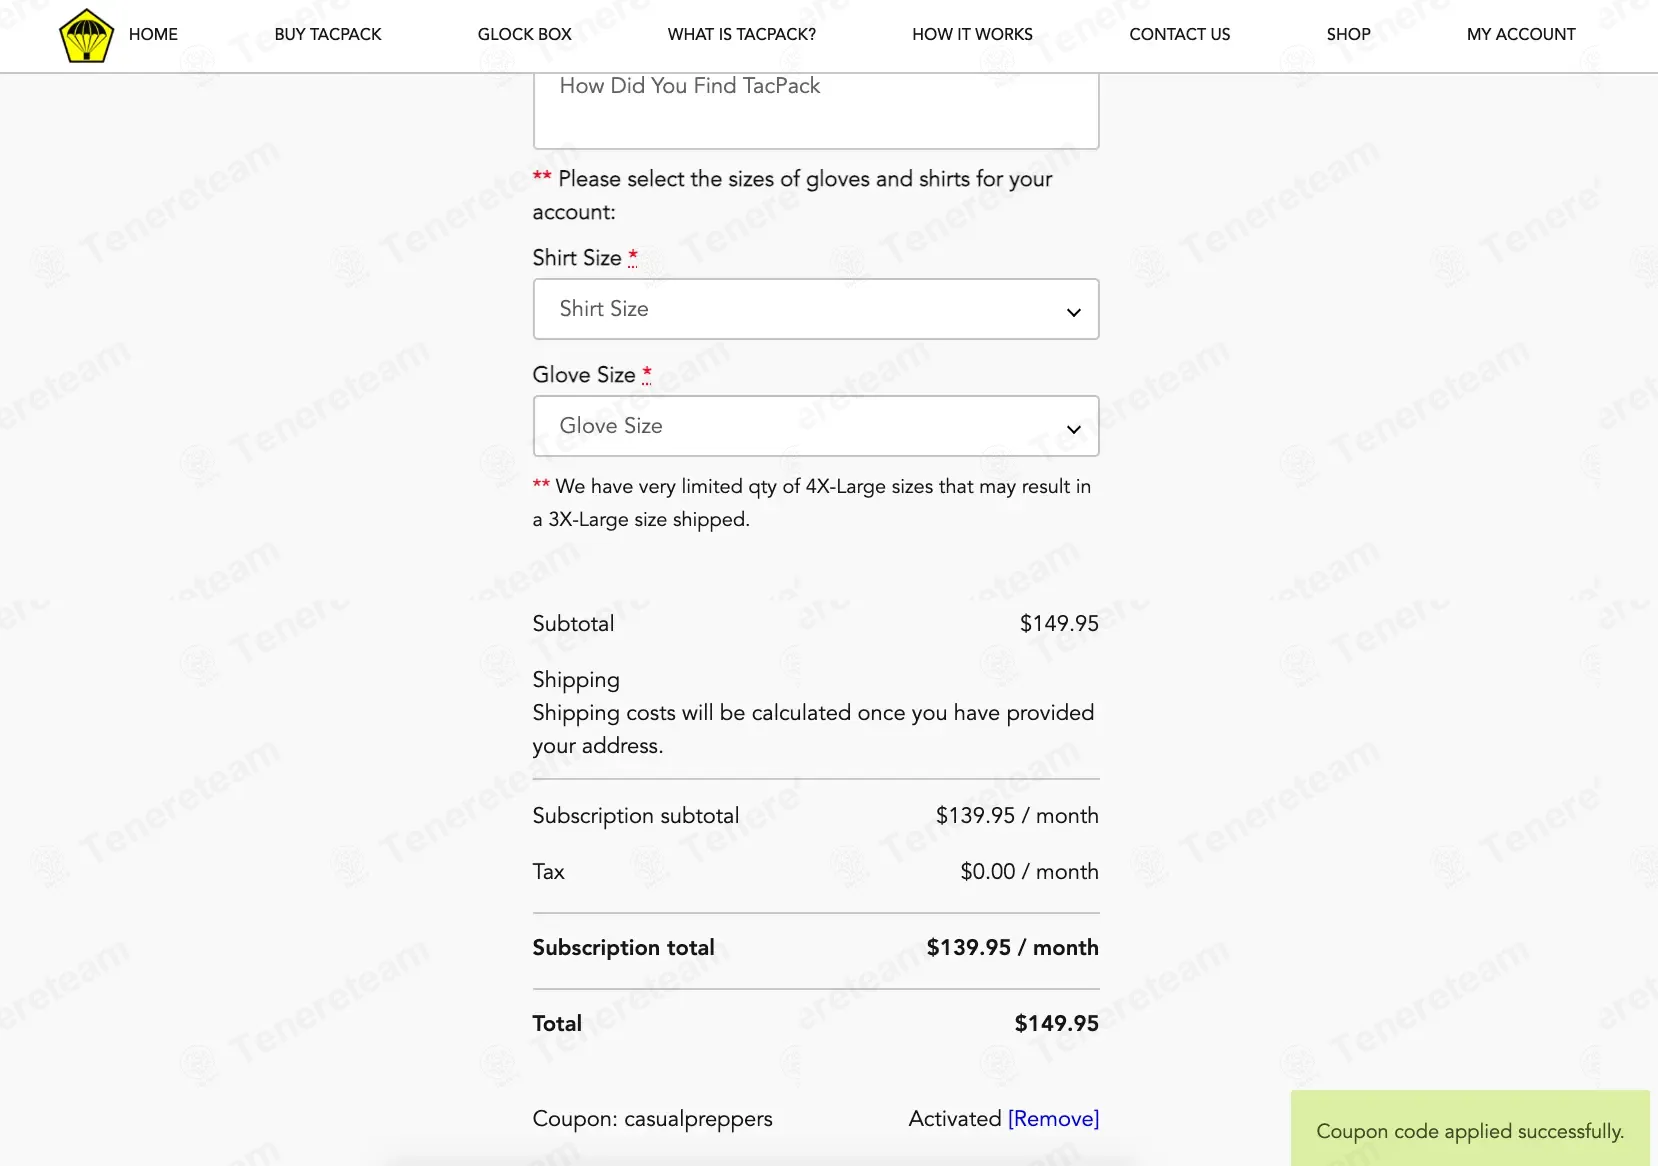Select GLOCK BOX in the navigation
This screenshot has width=1658, height=1166.
pos(525,34)
